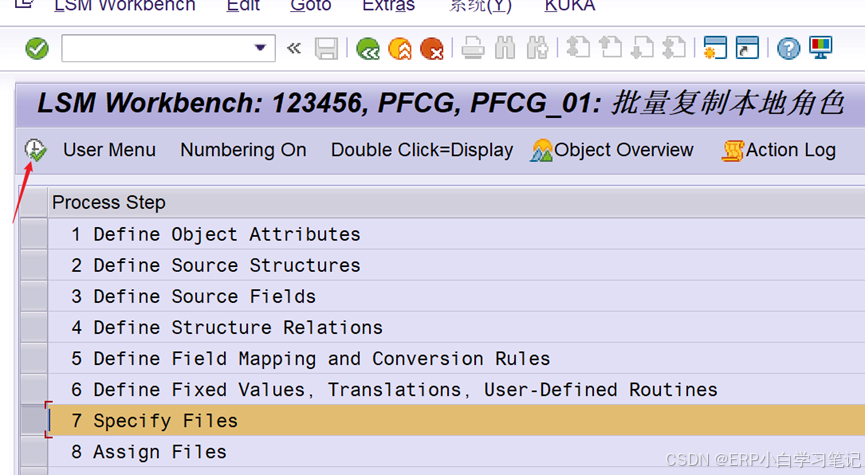Click the User Menu button
Image resolution: width=865 pixels, height=475 pixels.
click(x=109, y=150)
